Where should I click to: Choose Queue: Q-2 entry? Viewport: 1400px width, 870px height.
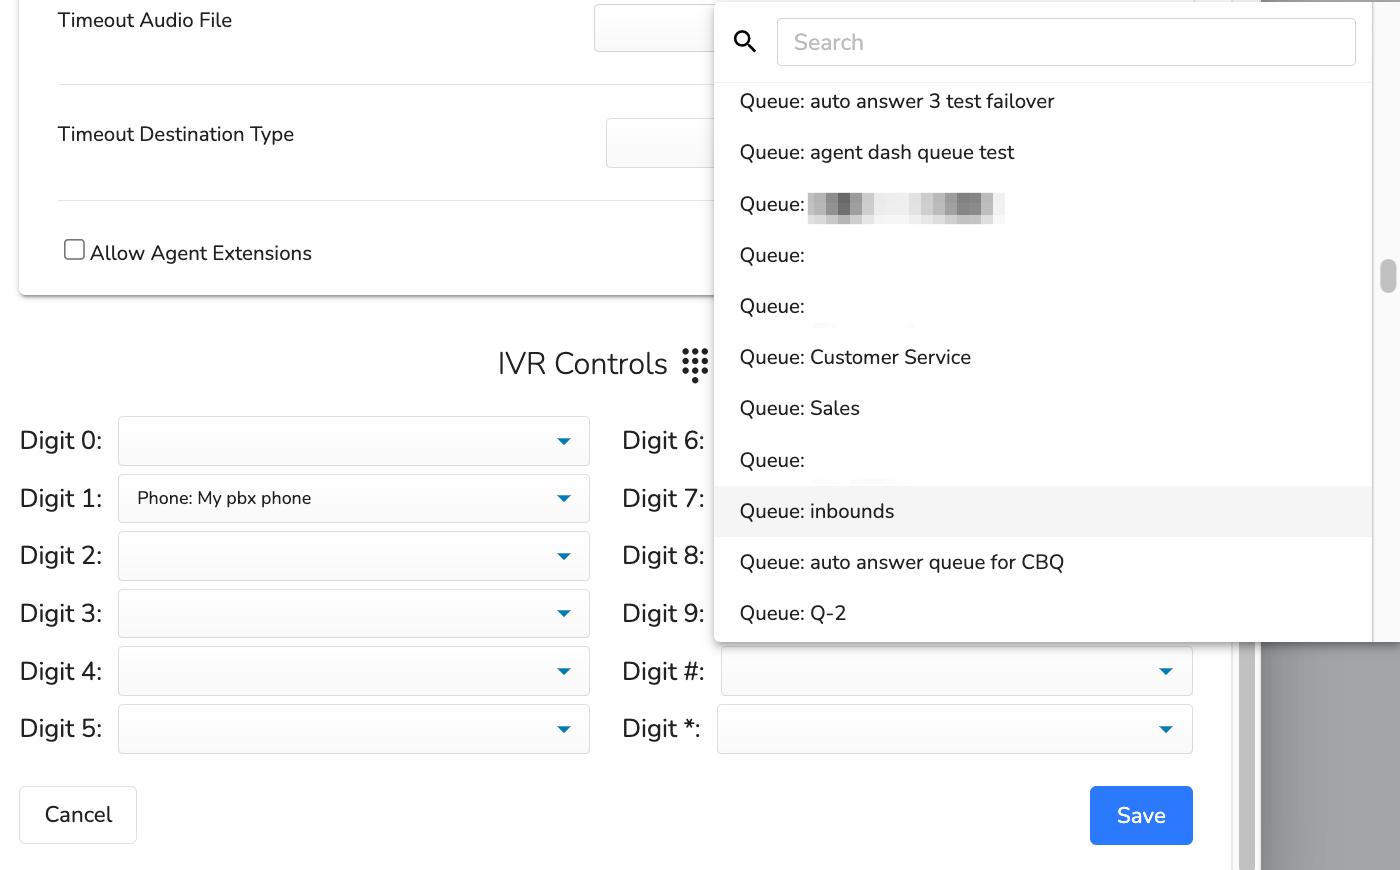click(1043, 613)
